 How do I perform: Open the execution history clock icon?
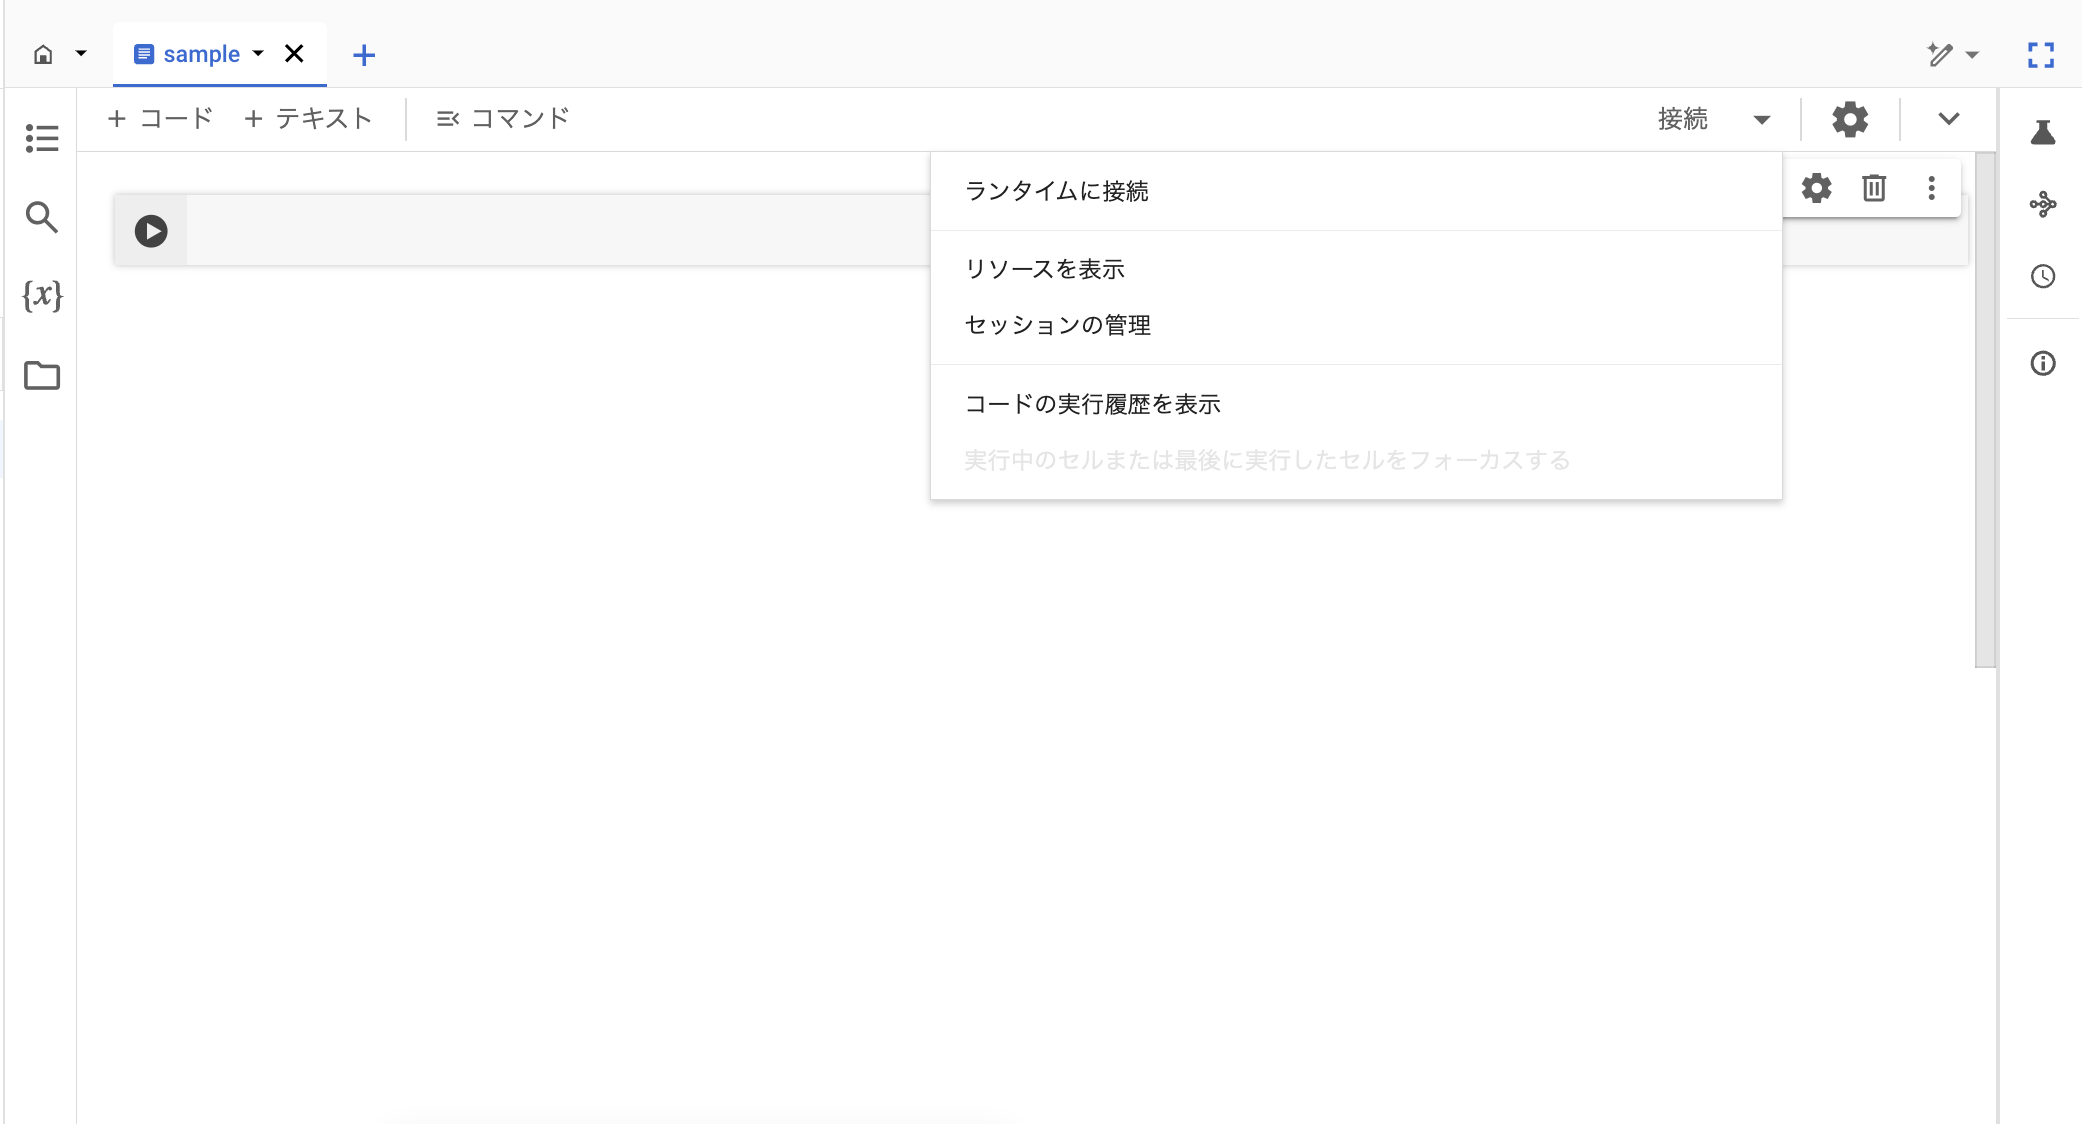tap(2043, 277)
